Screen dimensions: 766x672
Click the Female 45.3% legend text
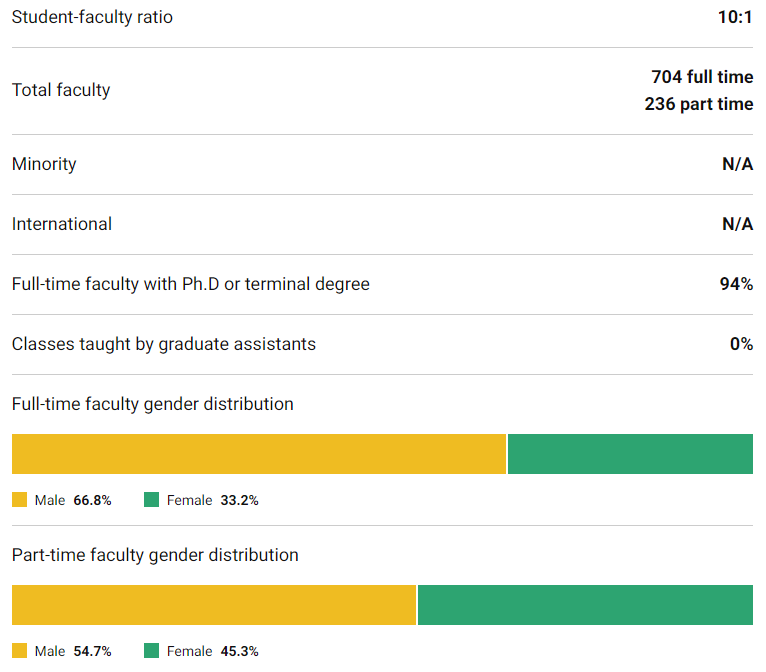coord(212,651)
